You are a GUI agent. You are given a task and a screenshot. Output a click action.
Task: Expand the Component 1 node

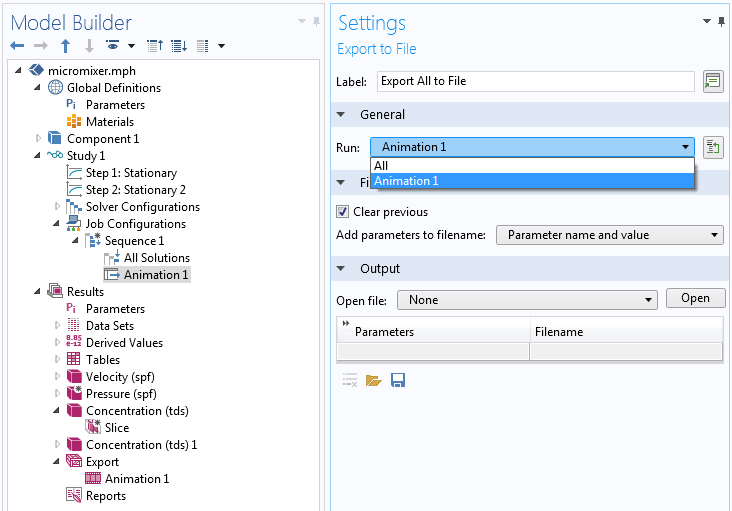[38, 139]
